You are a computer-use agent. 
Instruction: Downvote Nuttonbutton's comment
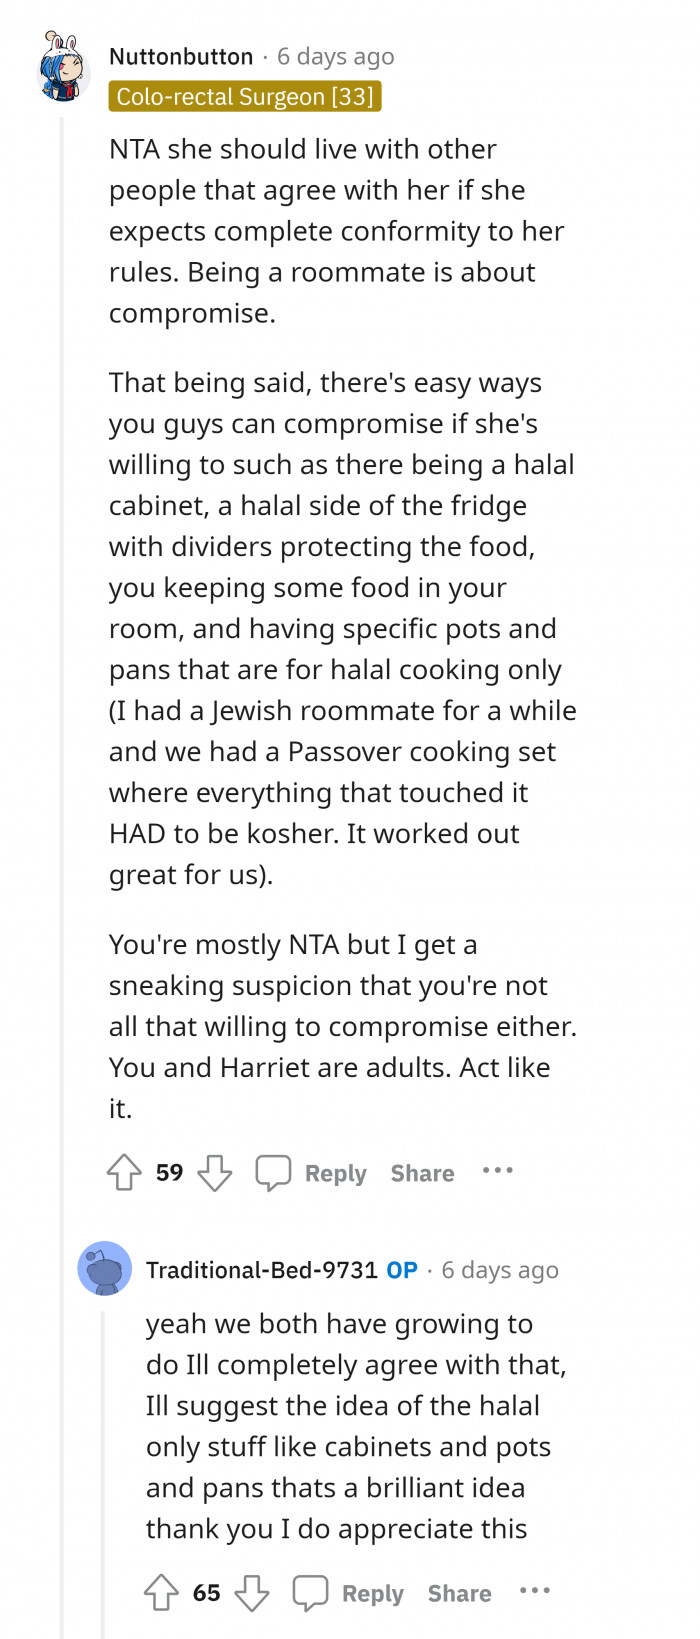(215, 1171)
